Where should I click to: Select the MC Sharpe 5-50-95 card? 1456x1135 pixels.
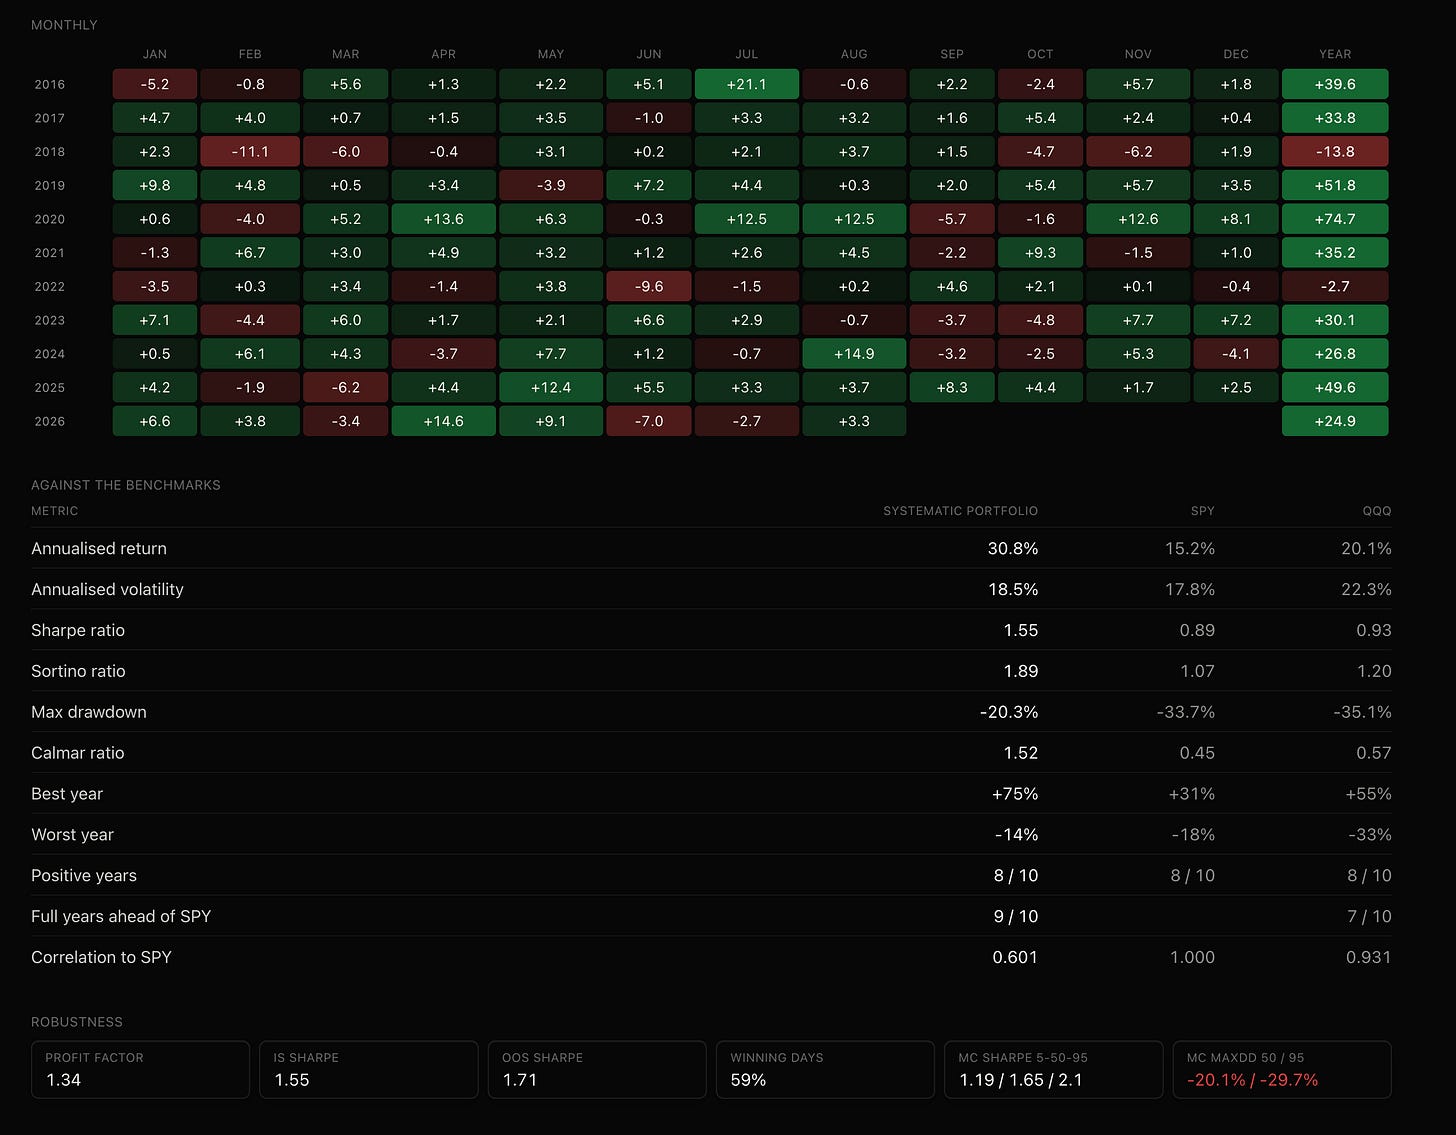(x=1054, y=1070)
